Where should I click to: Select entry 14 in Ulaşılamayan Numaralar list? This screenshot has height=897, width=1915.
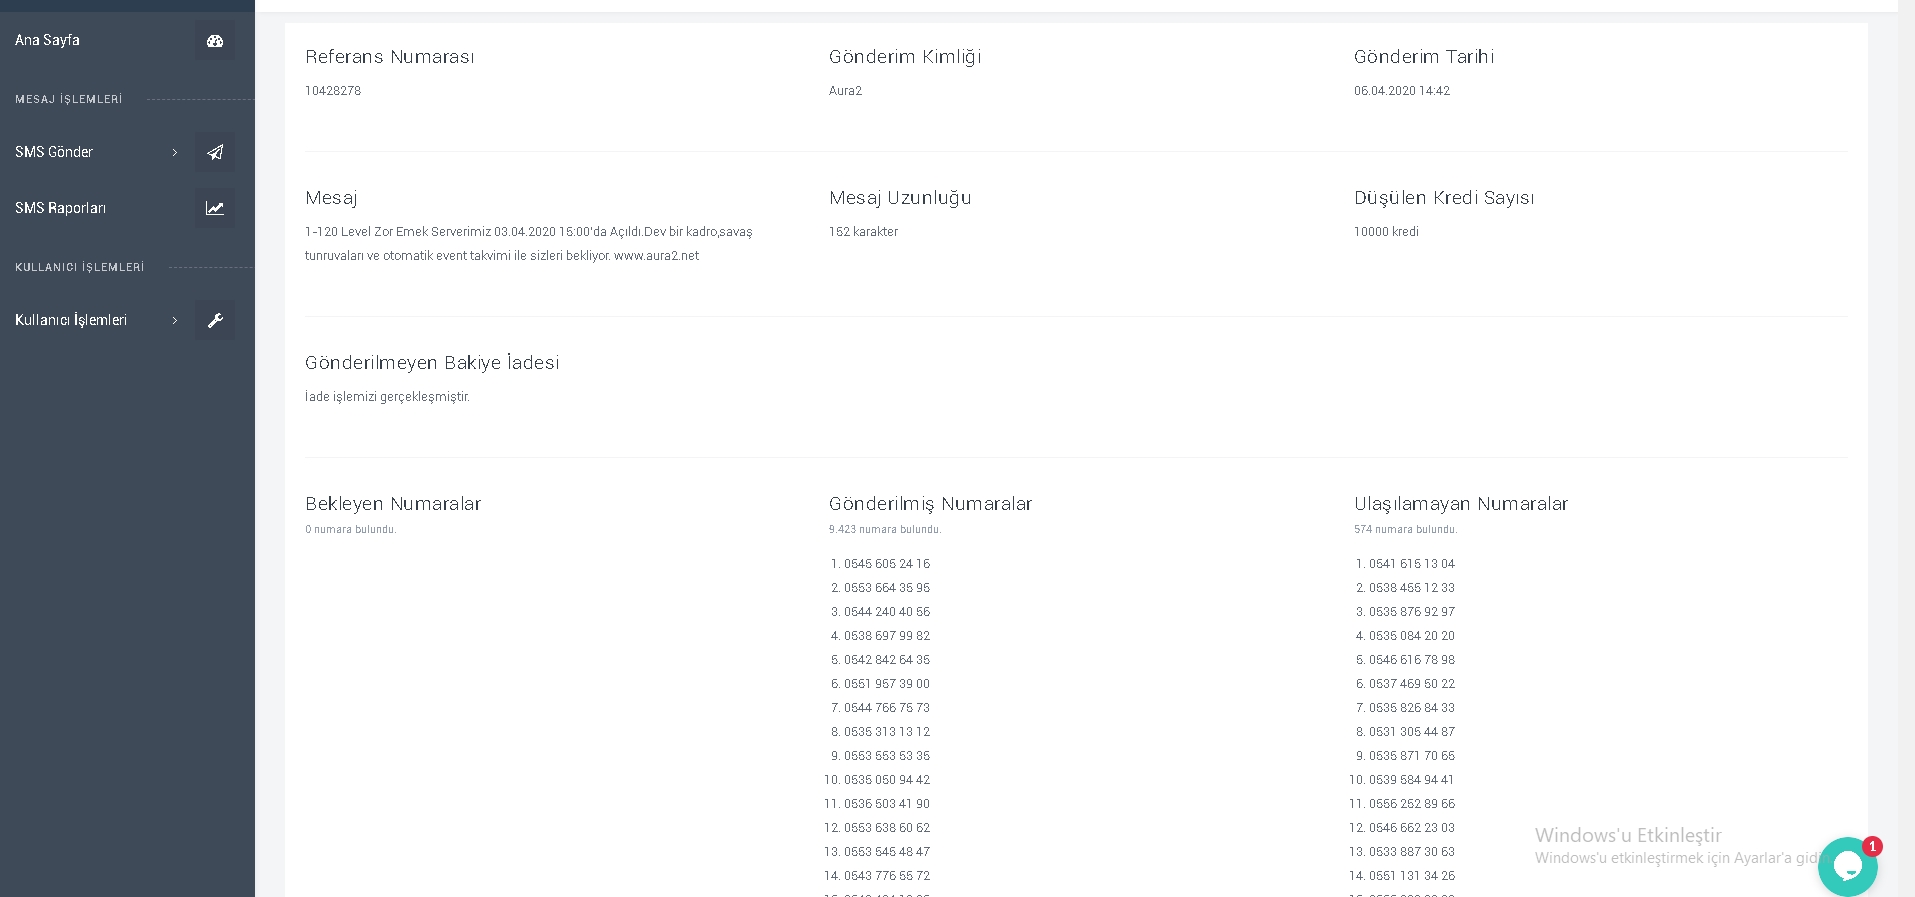[x=1412, y=876]
